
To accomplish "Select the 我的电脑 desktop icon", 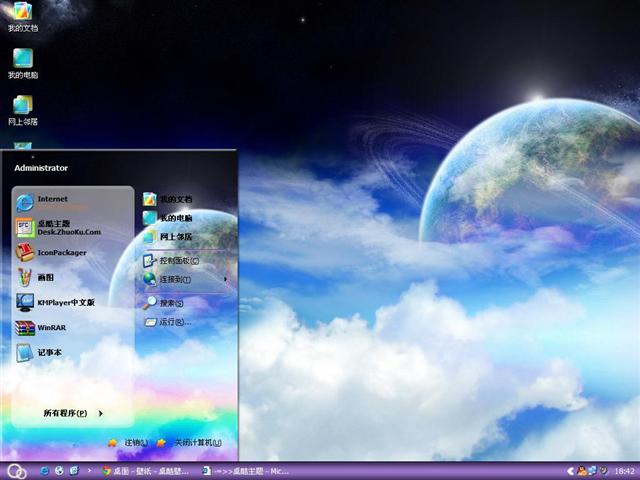I will [22, 63].
